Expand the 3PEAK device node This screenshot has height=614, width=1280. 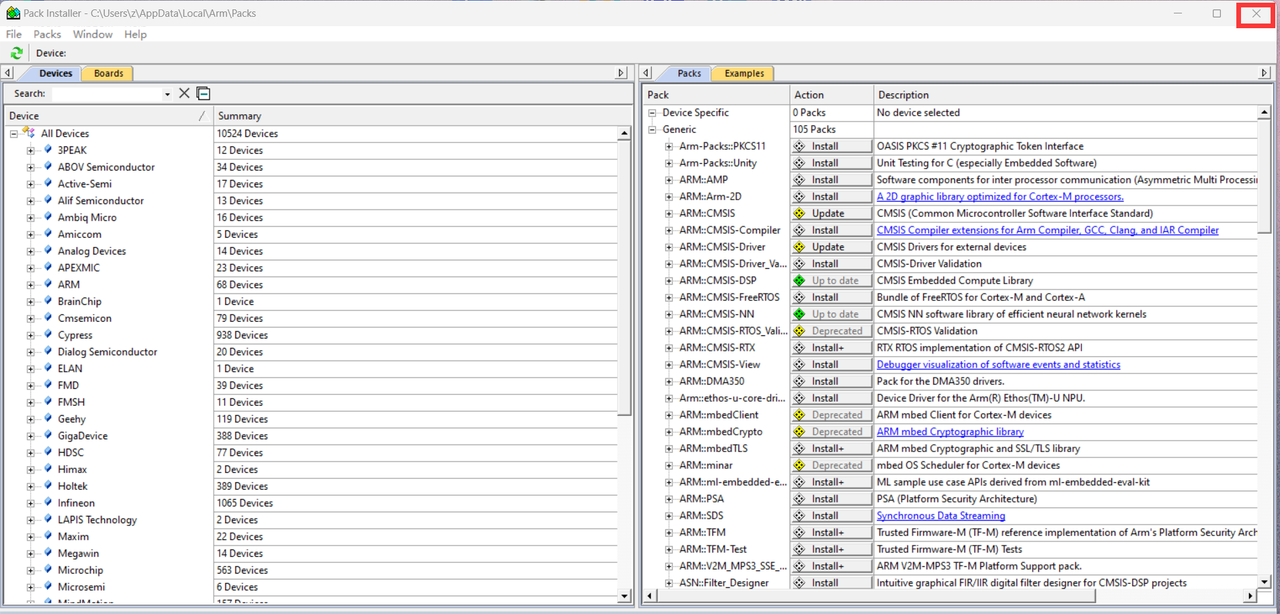tap(31, 150)
